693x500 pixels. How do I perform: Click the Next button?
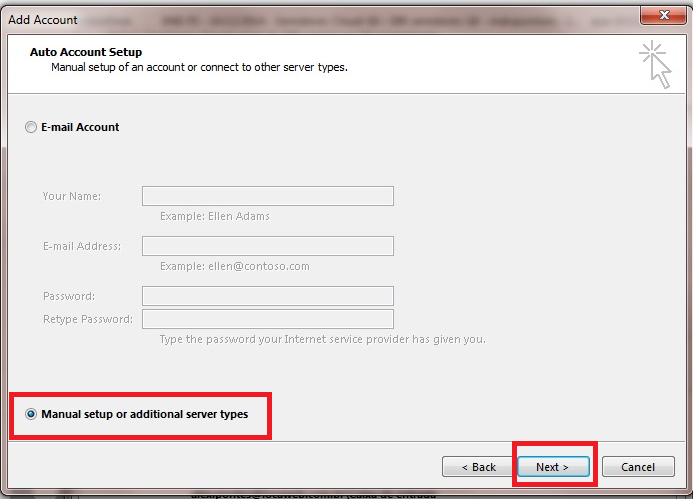(x=553, y=467)
